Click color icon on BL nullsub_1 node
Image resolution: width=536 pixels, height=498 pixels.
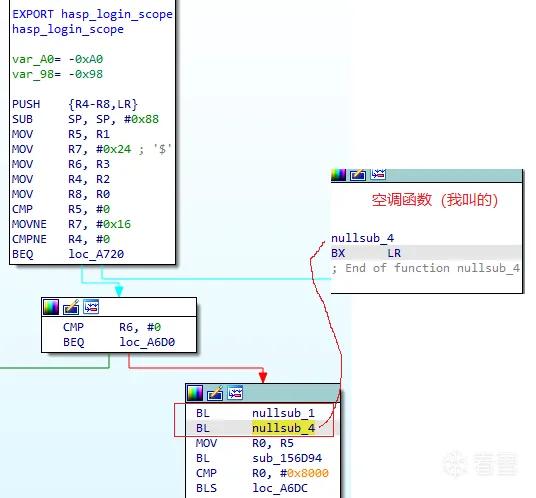pos(195,393)
